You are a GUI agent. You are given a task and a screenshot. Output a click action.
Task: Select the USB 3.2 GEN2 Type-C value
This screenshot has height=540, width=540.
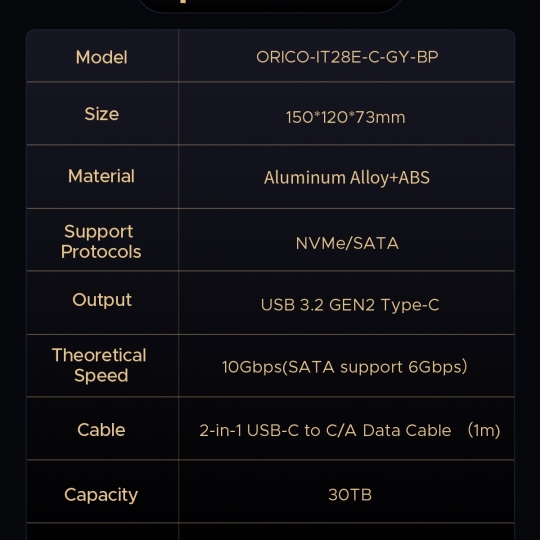click(350, 305)
